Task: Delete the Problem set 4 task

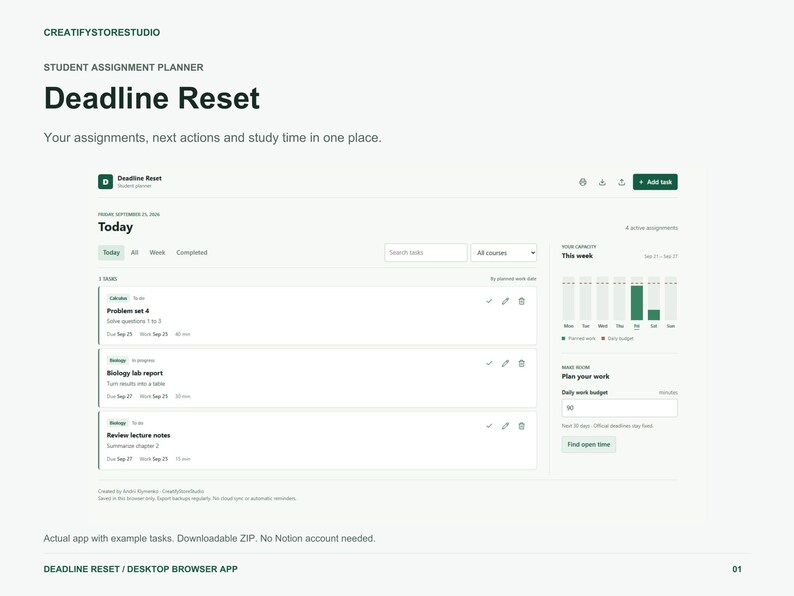Action: (522, 301)
